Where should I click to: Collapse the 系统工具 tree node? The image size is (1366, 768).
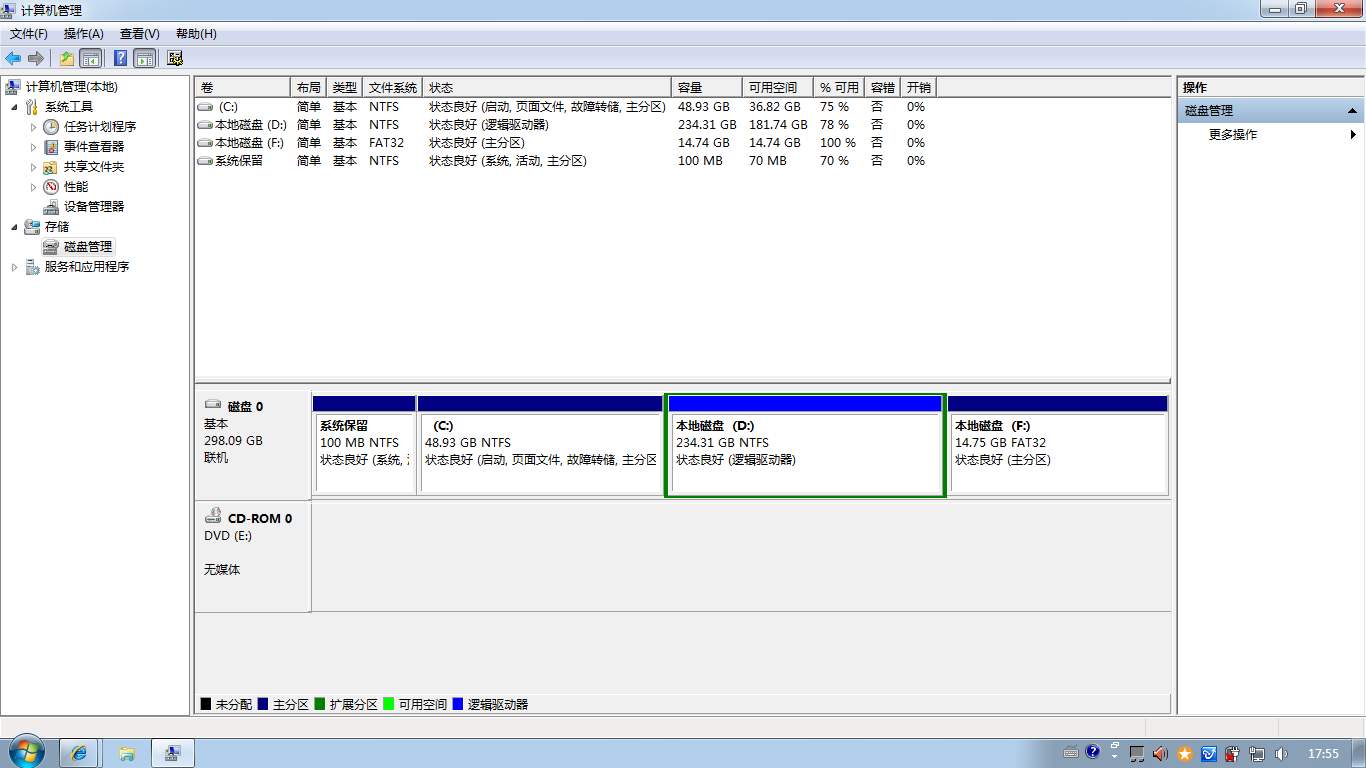[14, 107]
